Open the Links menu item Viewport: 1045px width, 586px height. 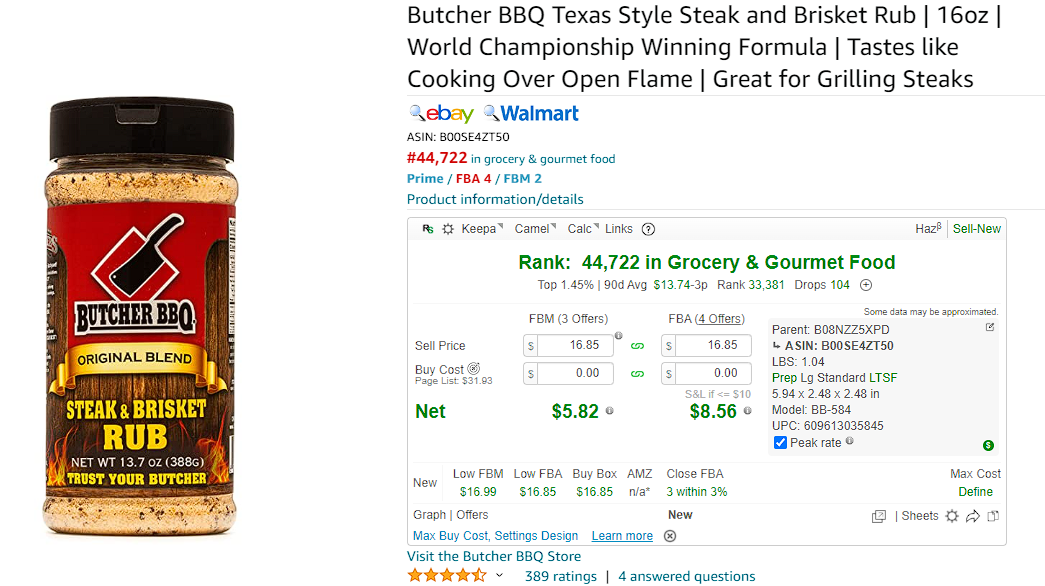click(618, 229)
